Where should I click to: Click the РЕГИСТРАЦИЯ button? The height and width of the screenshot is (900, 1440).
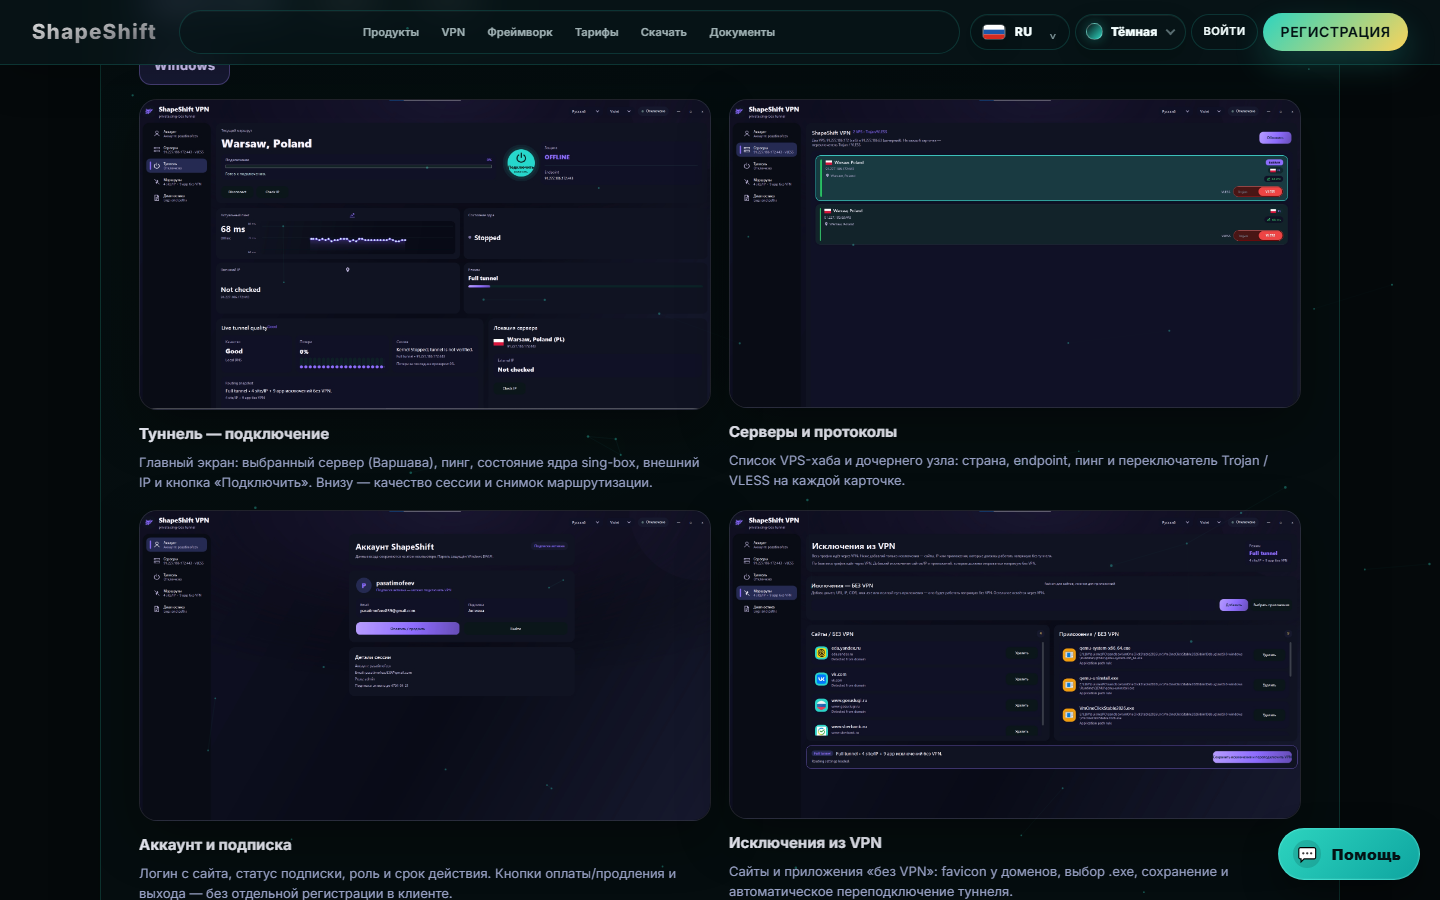1335,32
